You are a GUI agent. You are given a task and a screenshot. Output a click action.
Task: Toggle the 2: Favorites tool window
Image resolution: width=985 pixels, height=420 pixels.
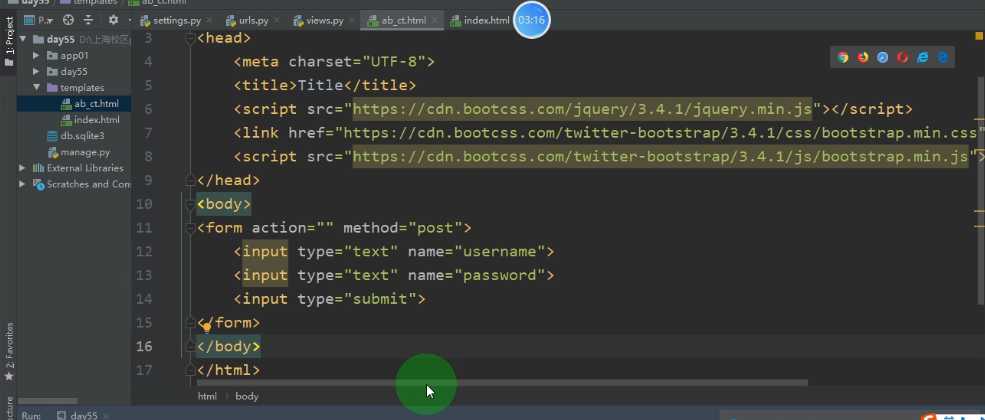(9, 352)
